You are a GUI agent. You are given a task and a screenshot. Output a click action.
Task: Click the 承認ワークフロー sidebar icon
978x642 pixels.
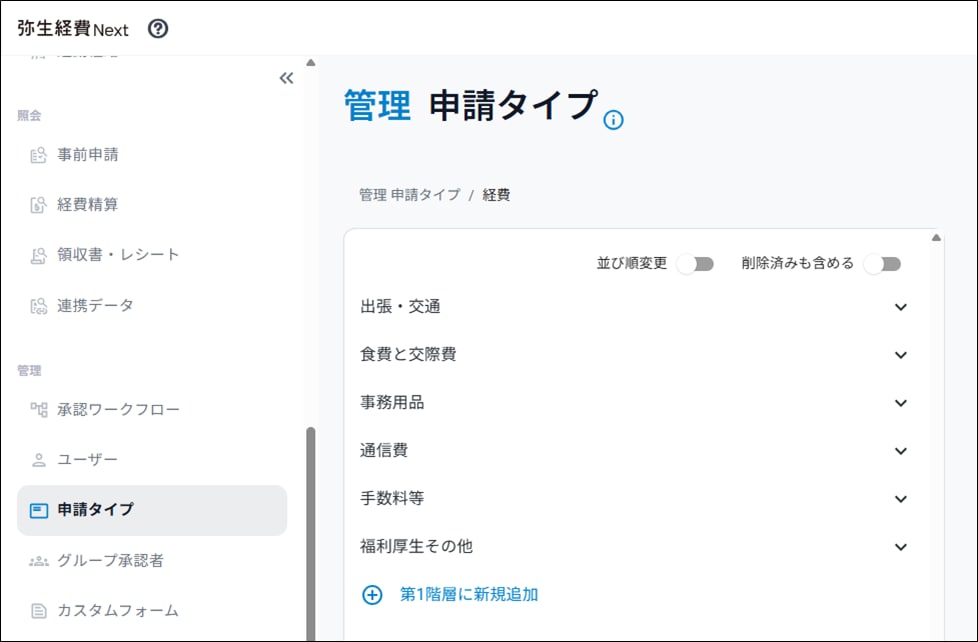pyautogui.click(x=39, y=409)
